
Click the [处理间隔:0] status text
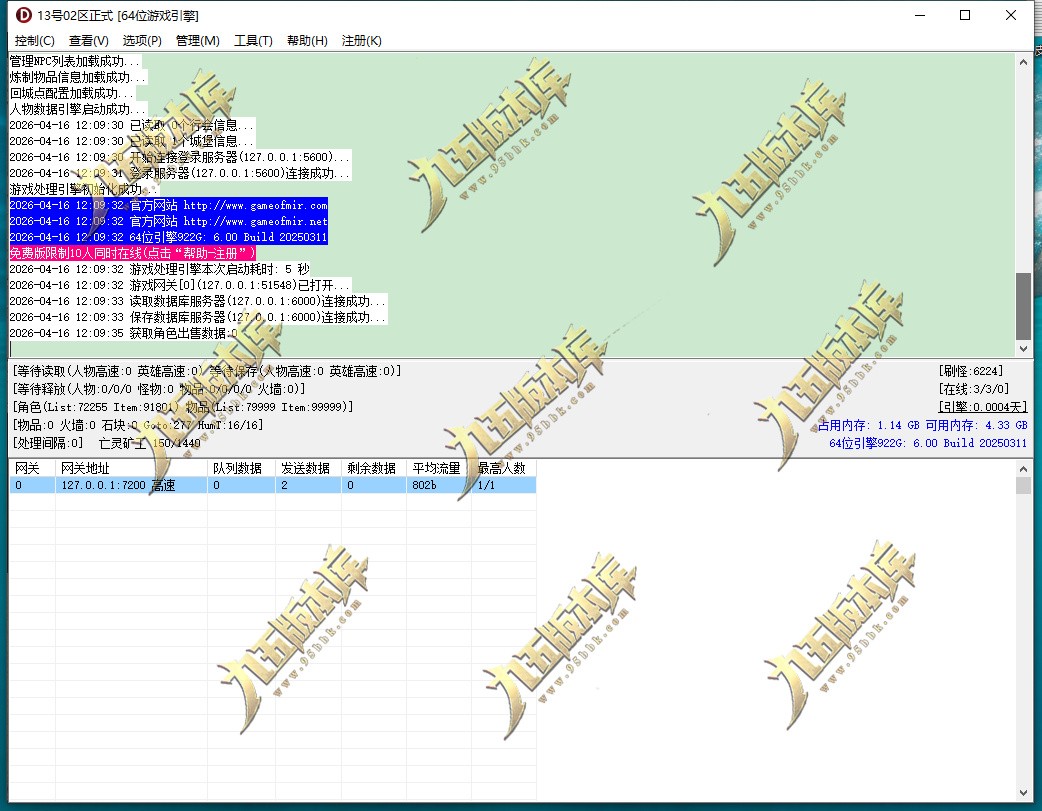point(48,443)
